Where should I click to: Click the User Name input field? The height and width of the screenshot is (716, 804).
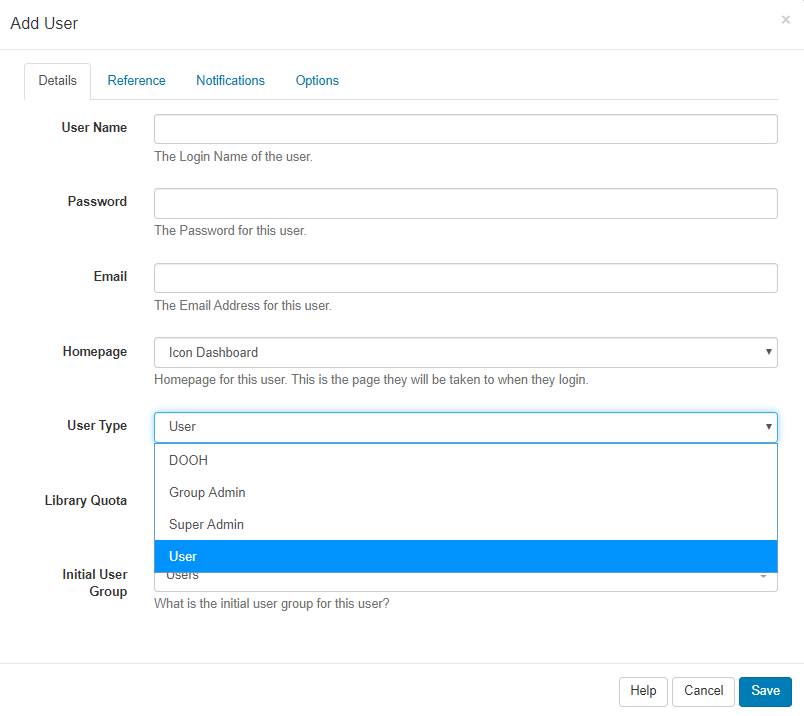(465, 129)
